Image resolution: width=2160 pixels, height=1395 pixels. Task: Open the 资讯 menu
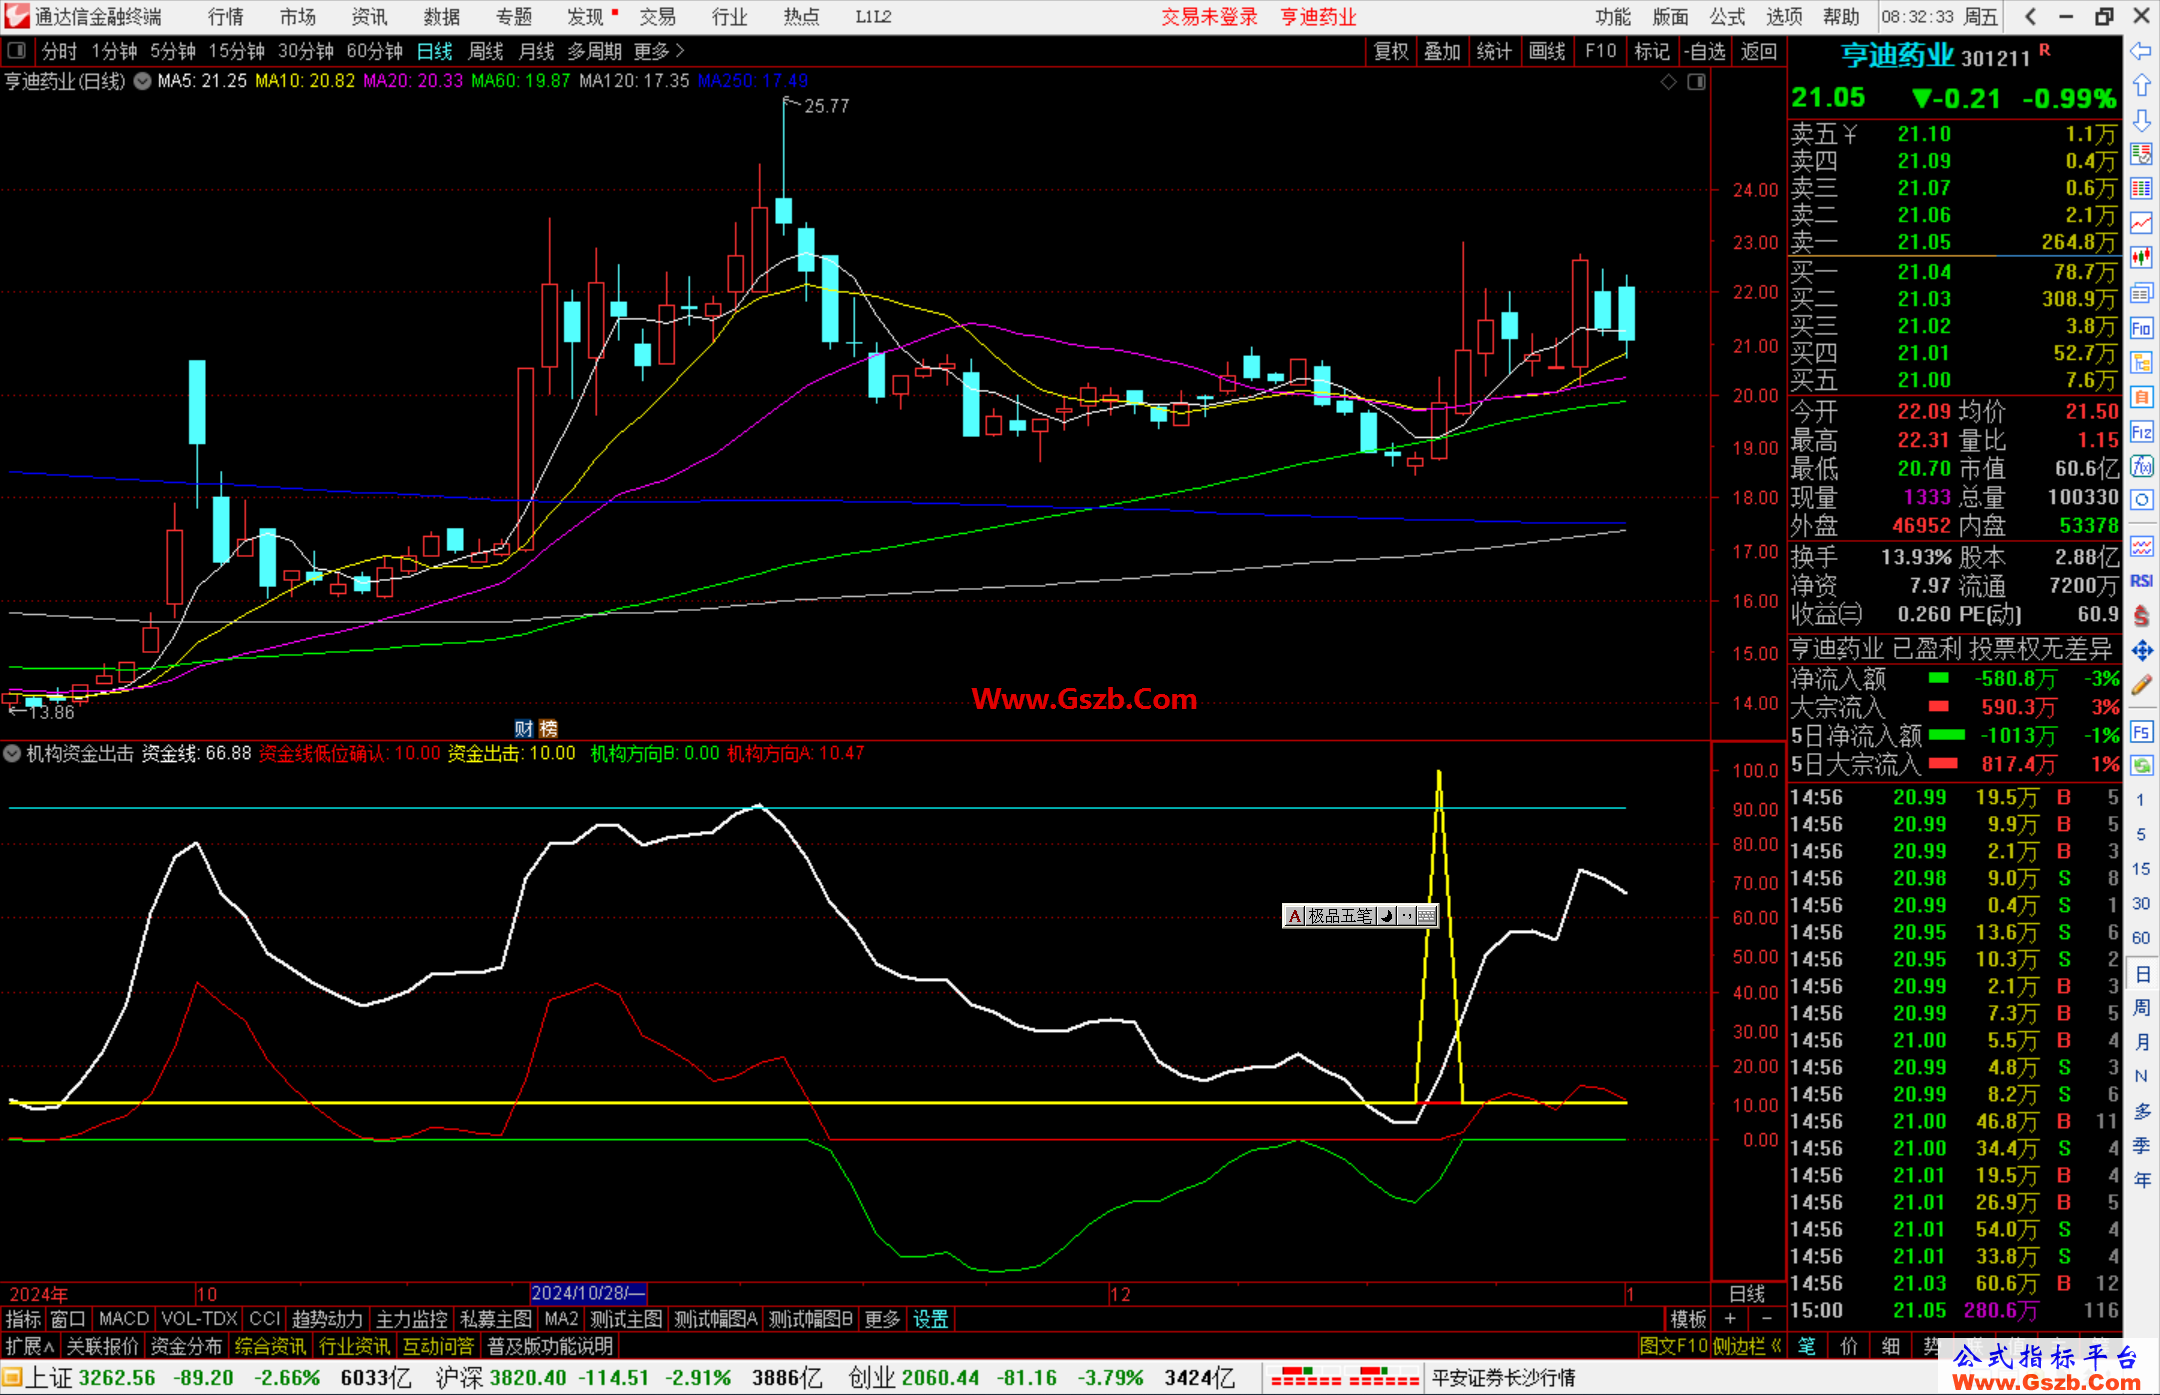369,17
